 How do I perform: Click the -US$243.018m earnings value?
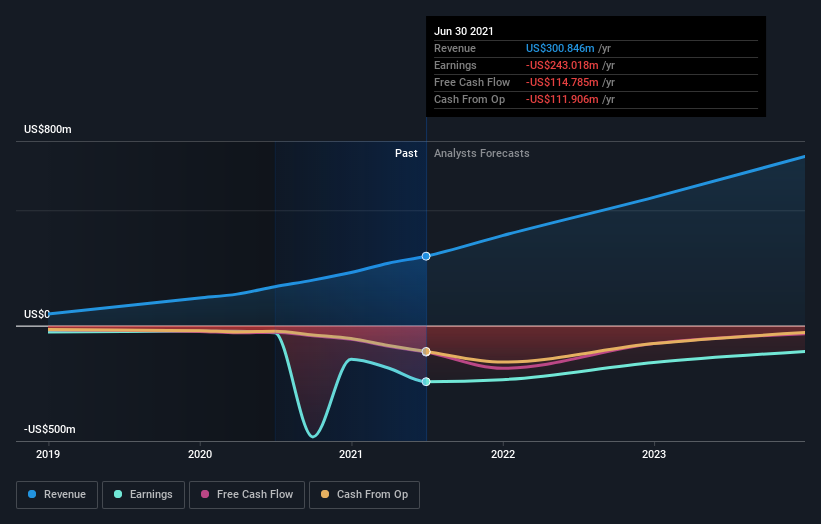[562, 65]
